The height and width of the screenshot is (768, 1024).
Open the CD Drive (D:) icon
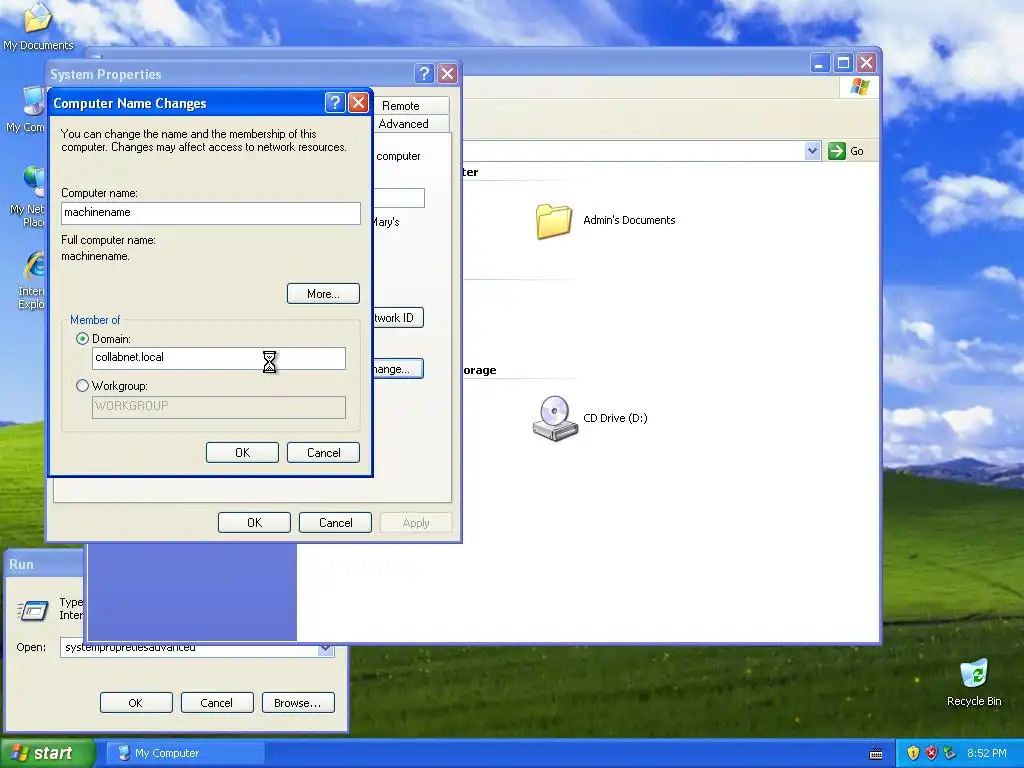click(554, 419)
